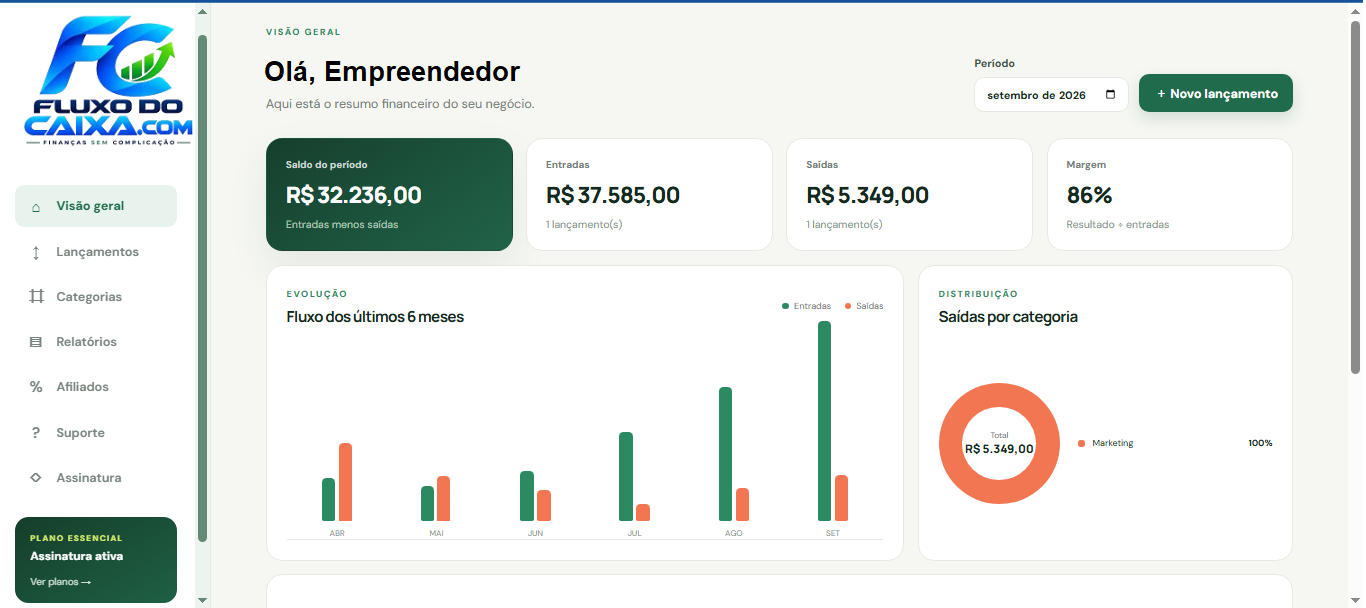The width and height of the screenshot is (1366, 608).
Task: Click the Fluxo do Caixa logo
Action: coord(108,82)
